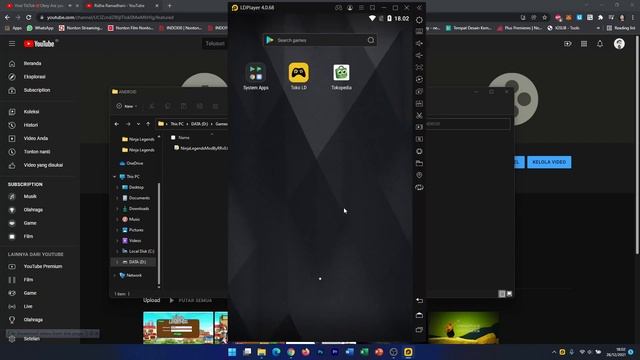The image size is (640, 360).
Task: Click magnifier icon in Search games bar
Action: click(371, 40)
